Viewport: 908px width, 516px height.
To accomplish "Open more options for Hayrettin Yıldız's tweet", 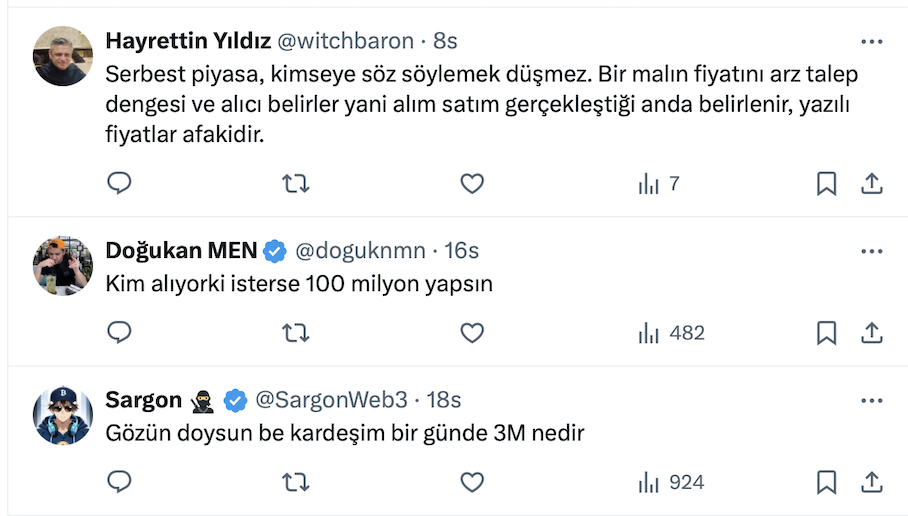I will tap(871, 41).
